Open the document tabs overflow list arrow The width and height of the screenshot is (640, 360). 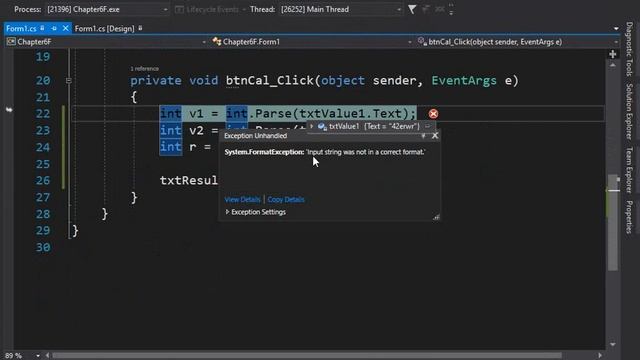[x=616, y=29]
